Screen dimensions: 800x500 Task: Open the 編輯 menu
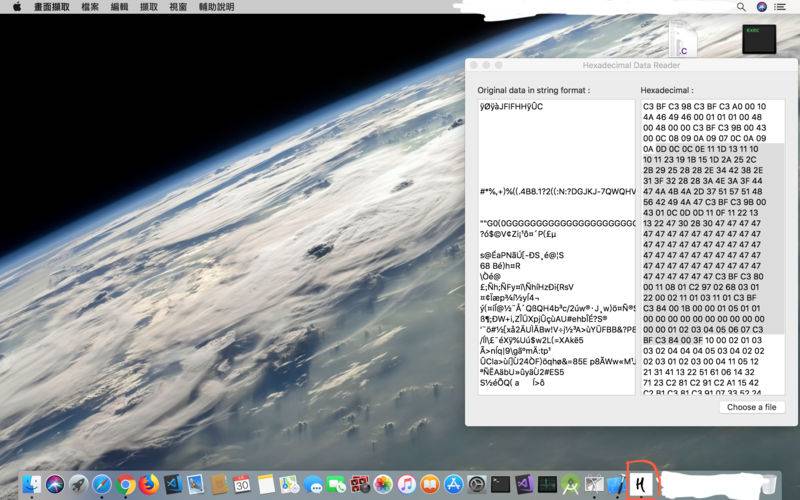pos(120,6)
